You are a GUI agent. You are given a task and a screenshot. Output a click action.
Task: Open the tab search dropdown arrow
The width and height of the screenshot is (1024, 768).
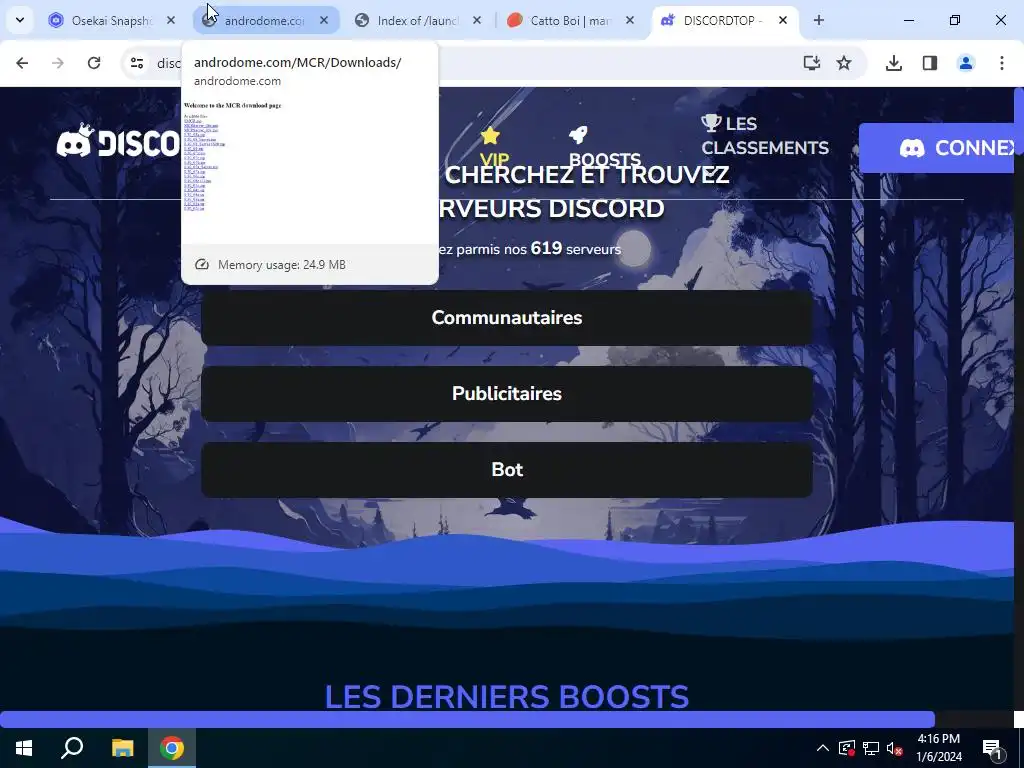pos(20,20)
